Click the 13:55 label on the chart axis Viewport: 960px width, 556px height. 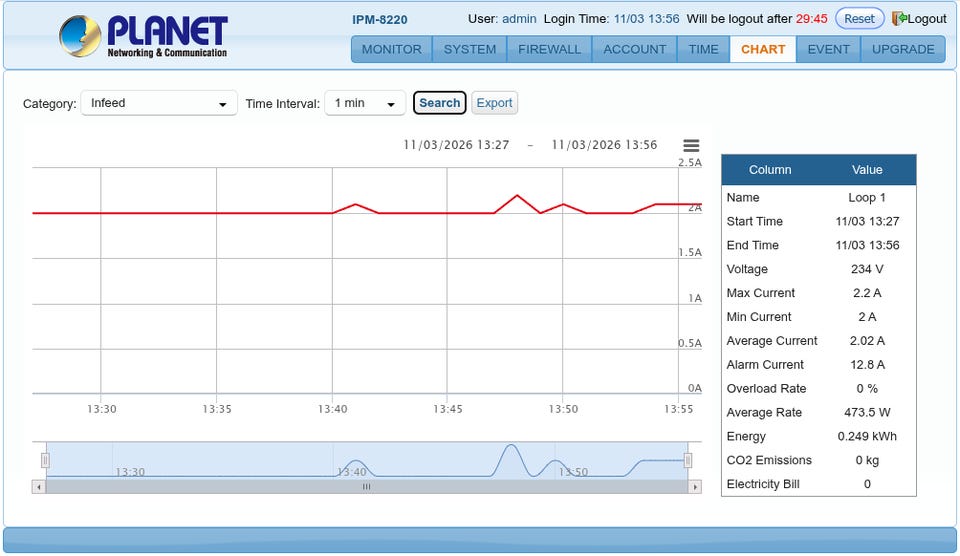click(x=678, y=409)
